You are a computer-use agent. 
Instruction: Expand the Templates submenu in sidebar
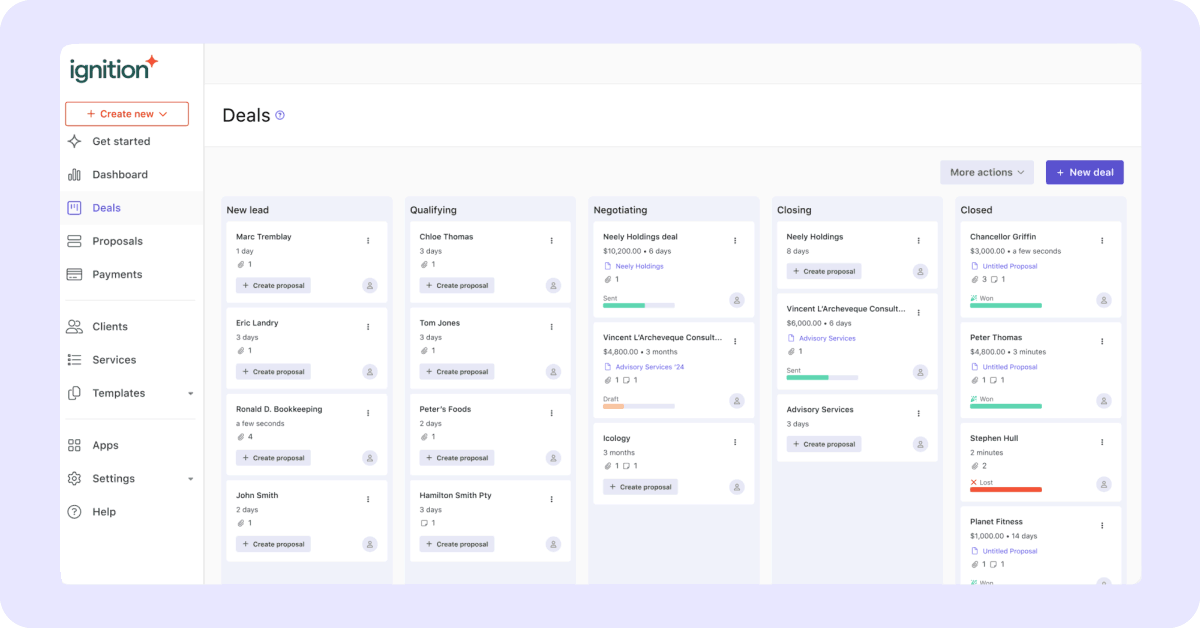tap(190, 394)
